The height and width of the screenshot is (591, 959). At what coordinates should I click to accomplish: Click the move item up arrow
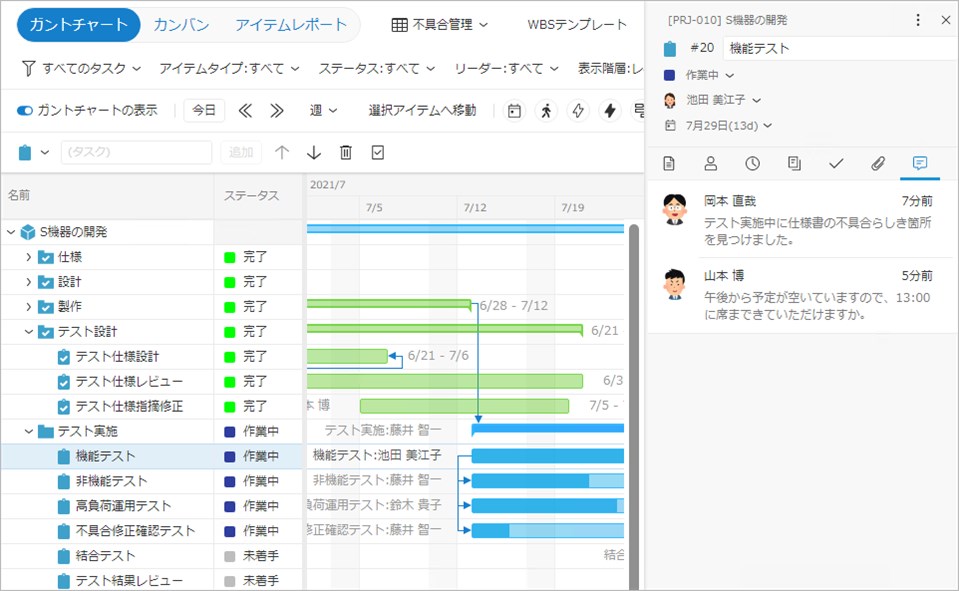[282, 152]
